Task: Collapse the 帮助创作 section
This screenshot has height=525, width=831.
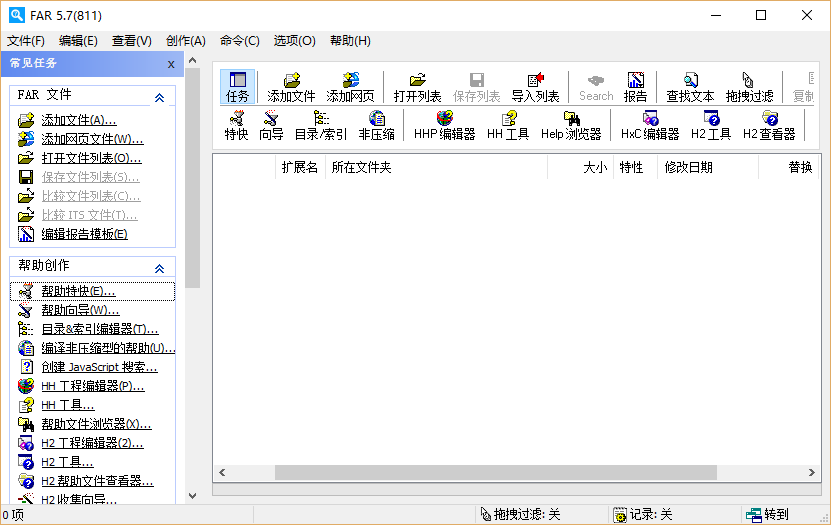Action: click(160, 269)
